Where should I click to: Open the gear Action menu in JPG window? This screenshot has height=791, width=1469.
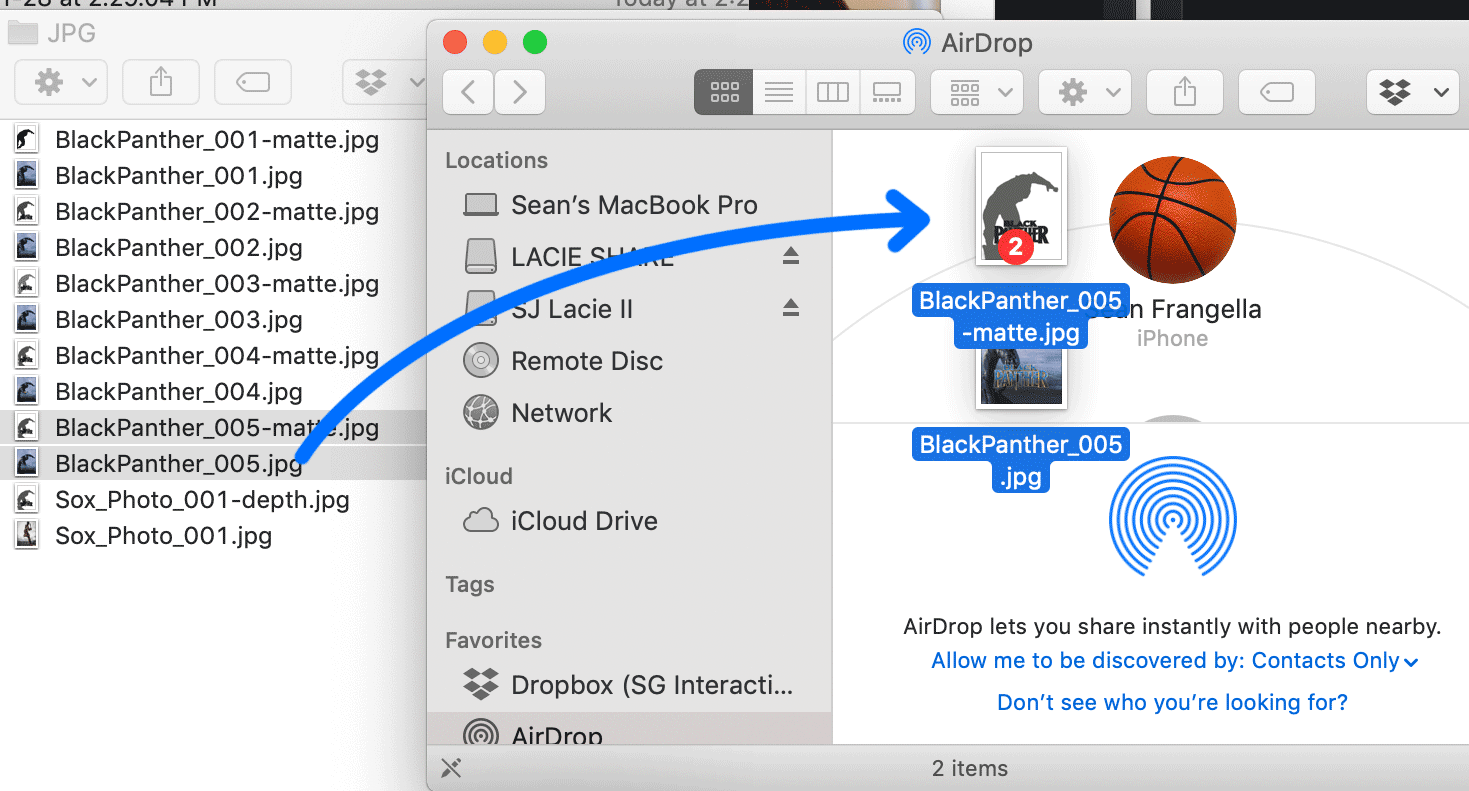[x=61, y=82]
